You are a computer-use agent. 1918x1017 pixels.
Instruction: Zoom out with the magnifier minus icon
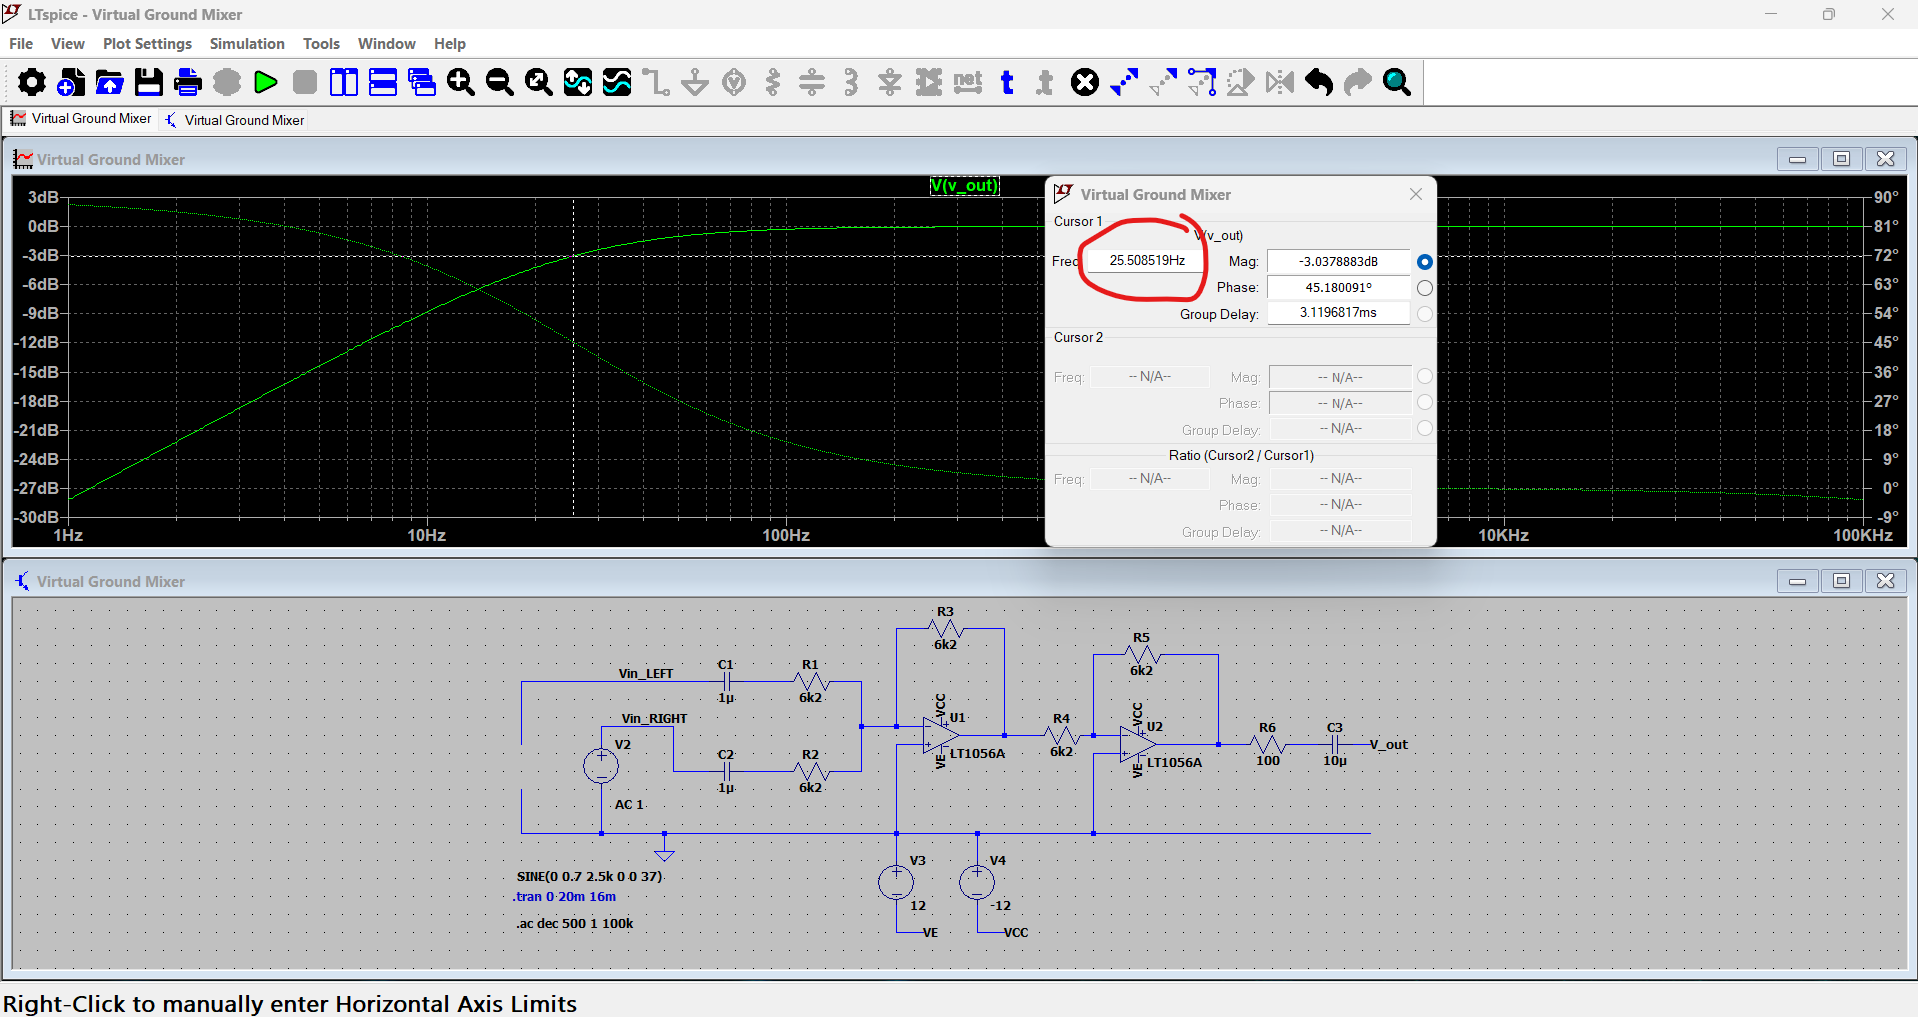[500, 82]
